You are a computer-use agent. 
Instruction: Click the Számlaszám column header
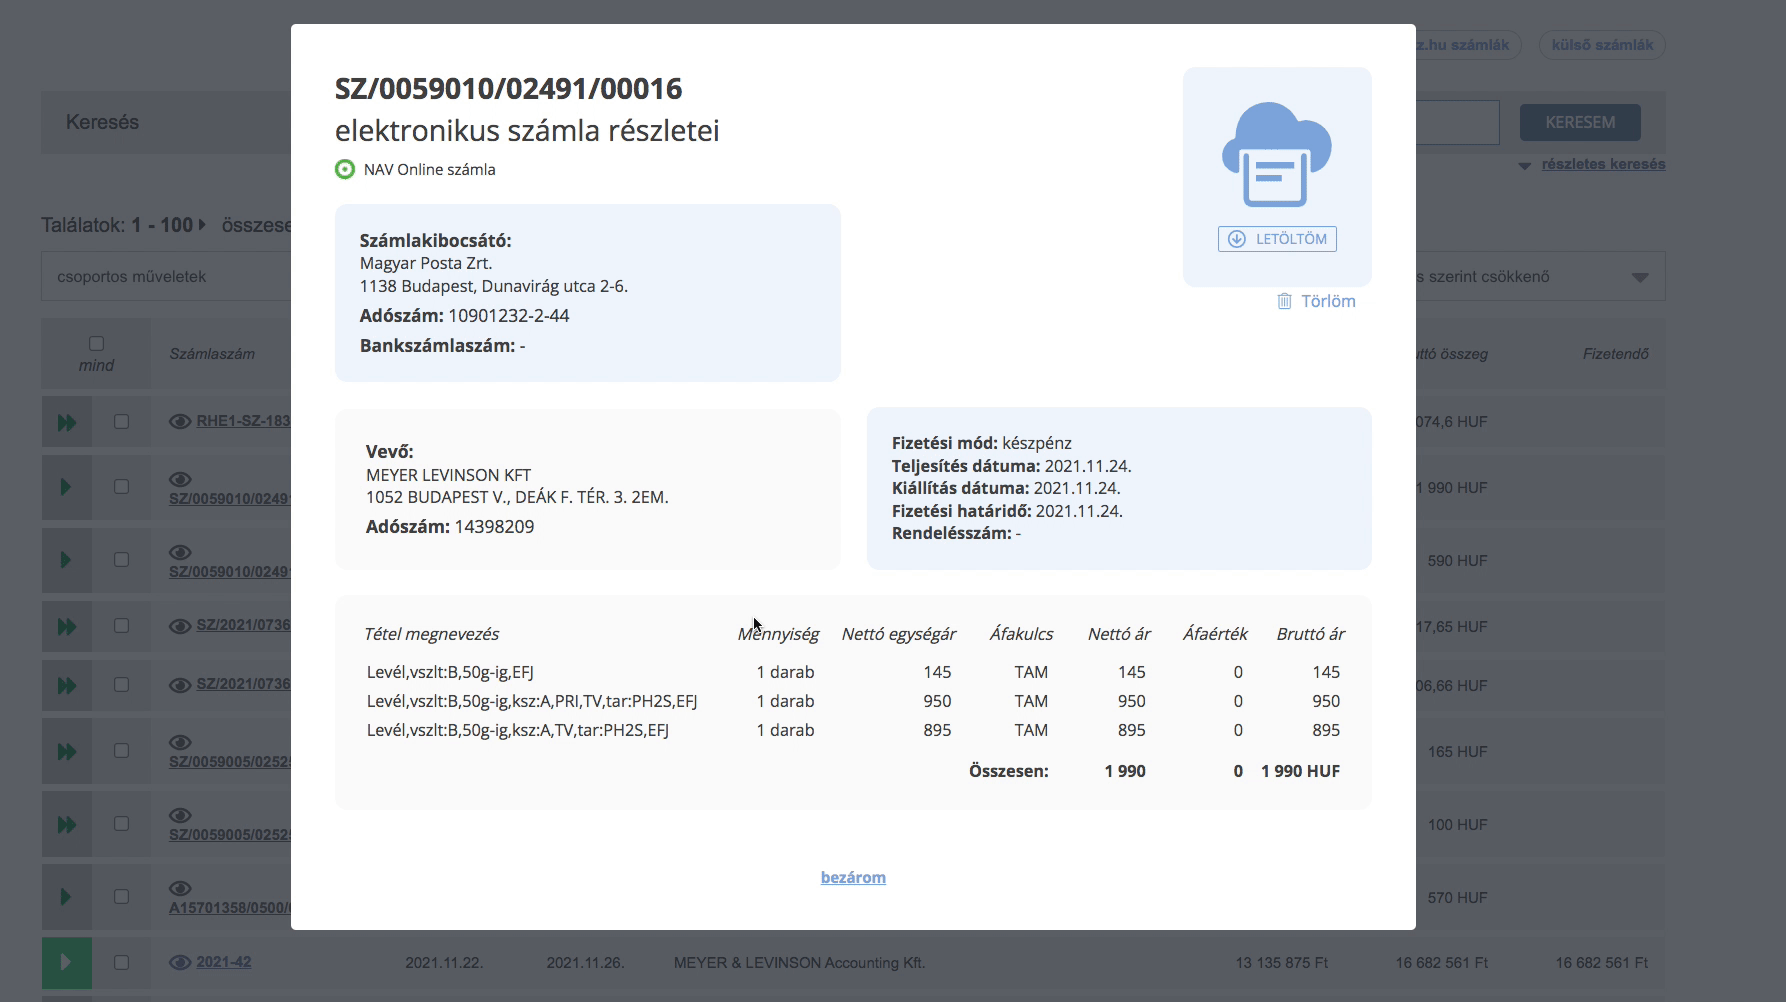[x=212, y=354]
